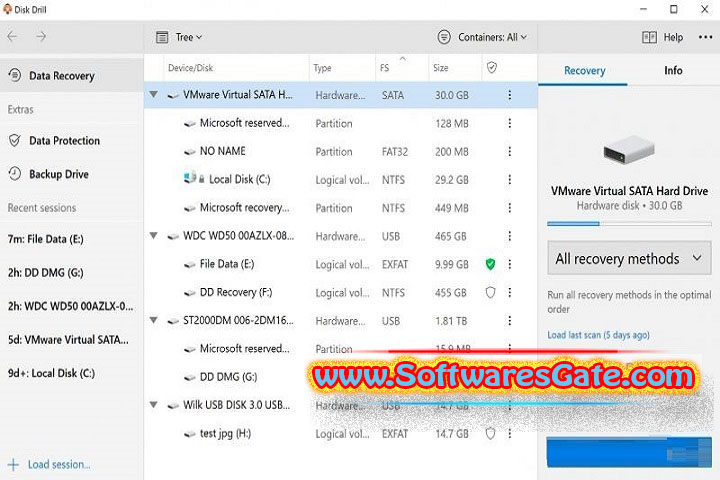Open options menu for NO NAME partition
720x480 pixels.
[x=510, y=152]
